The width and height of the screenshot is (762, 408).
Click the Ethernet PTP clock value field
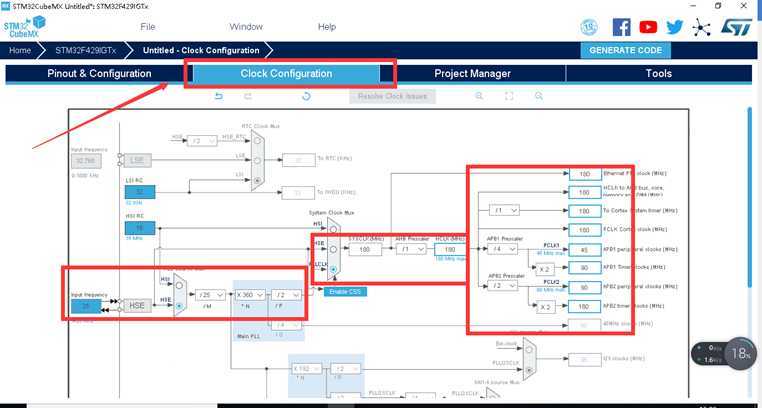(585, 174)
